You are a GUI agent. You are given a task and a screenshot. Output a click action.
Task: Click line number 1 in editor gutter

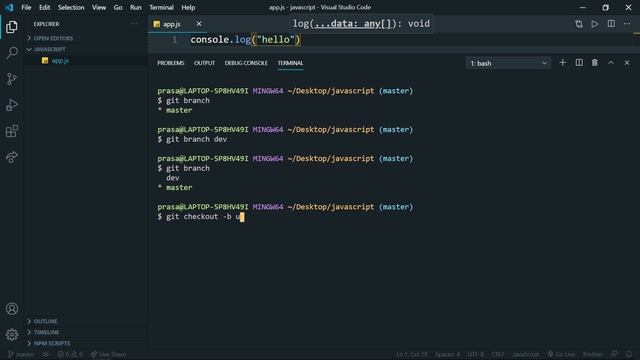click(175, 40)
